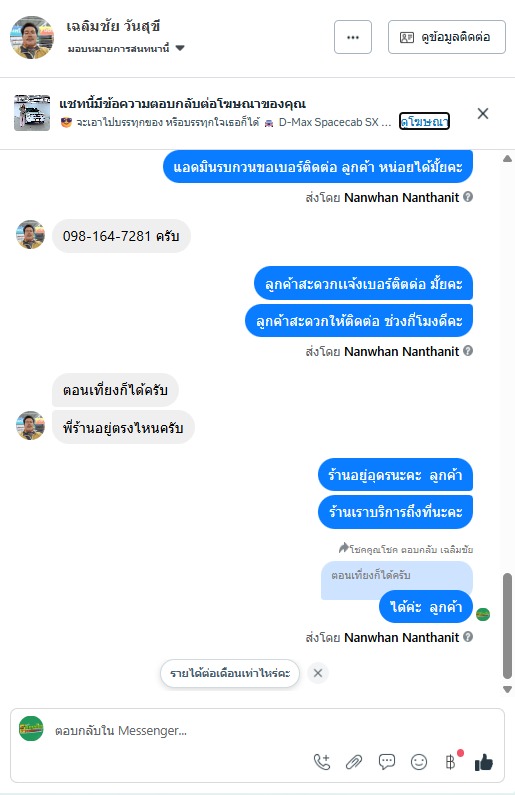Click the help icon beside bottom Nanwhan Nanthanit

pyautogui.click(x=468, y=637)
